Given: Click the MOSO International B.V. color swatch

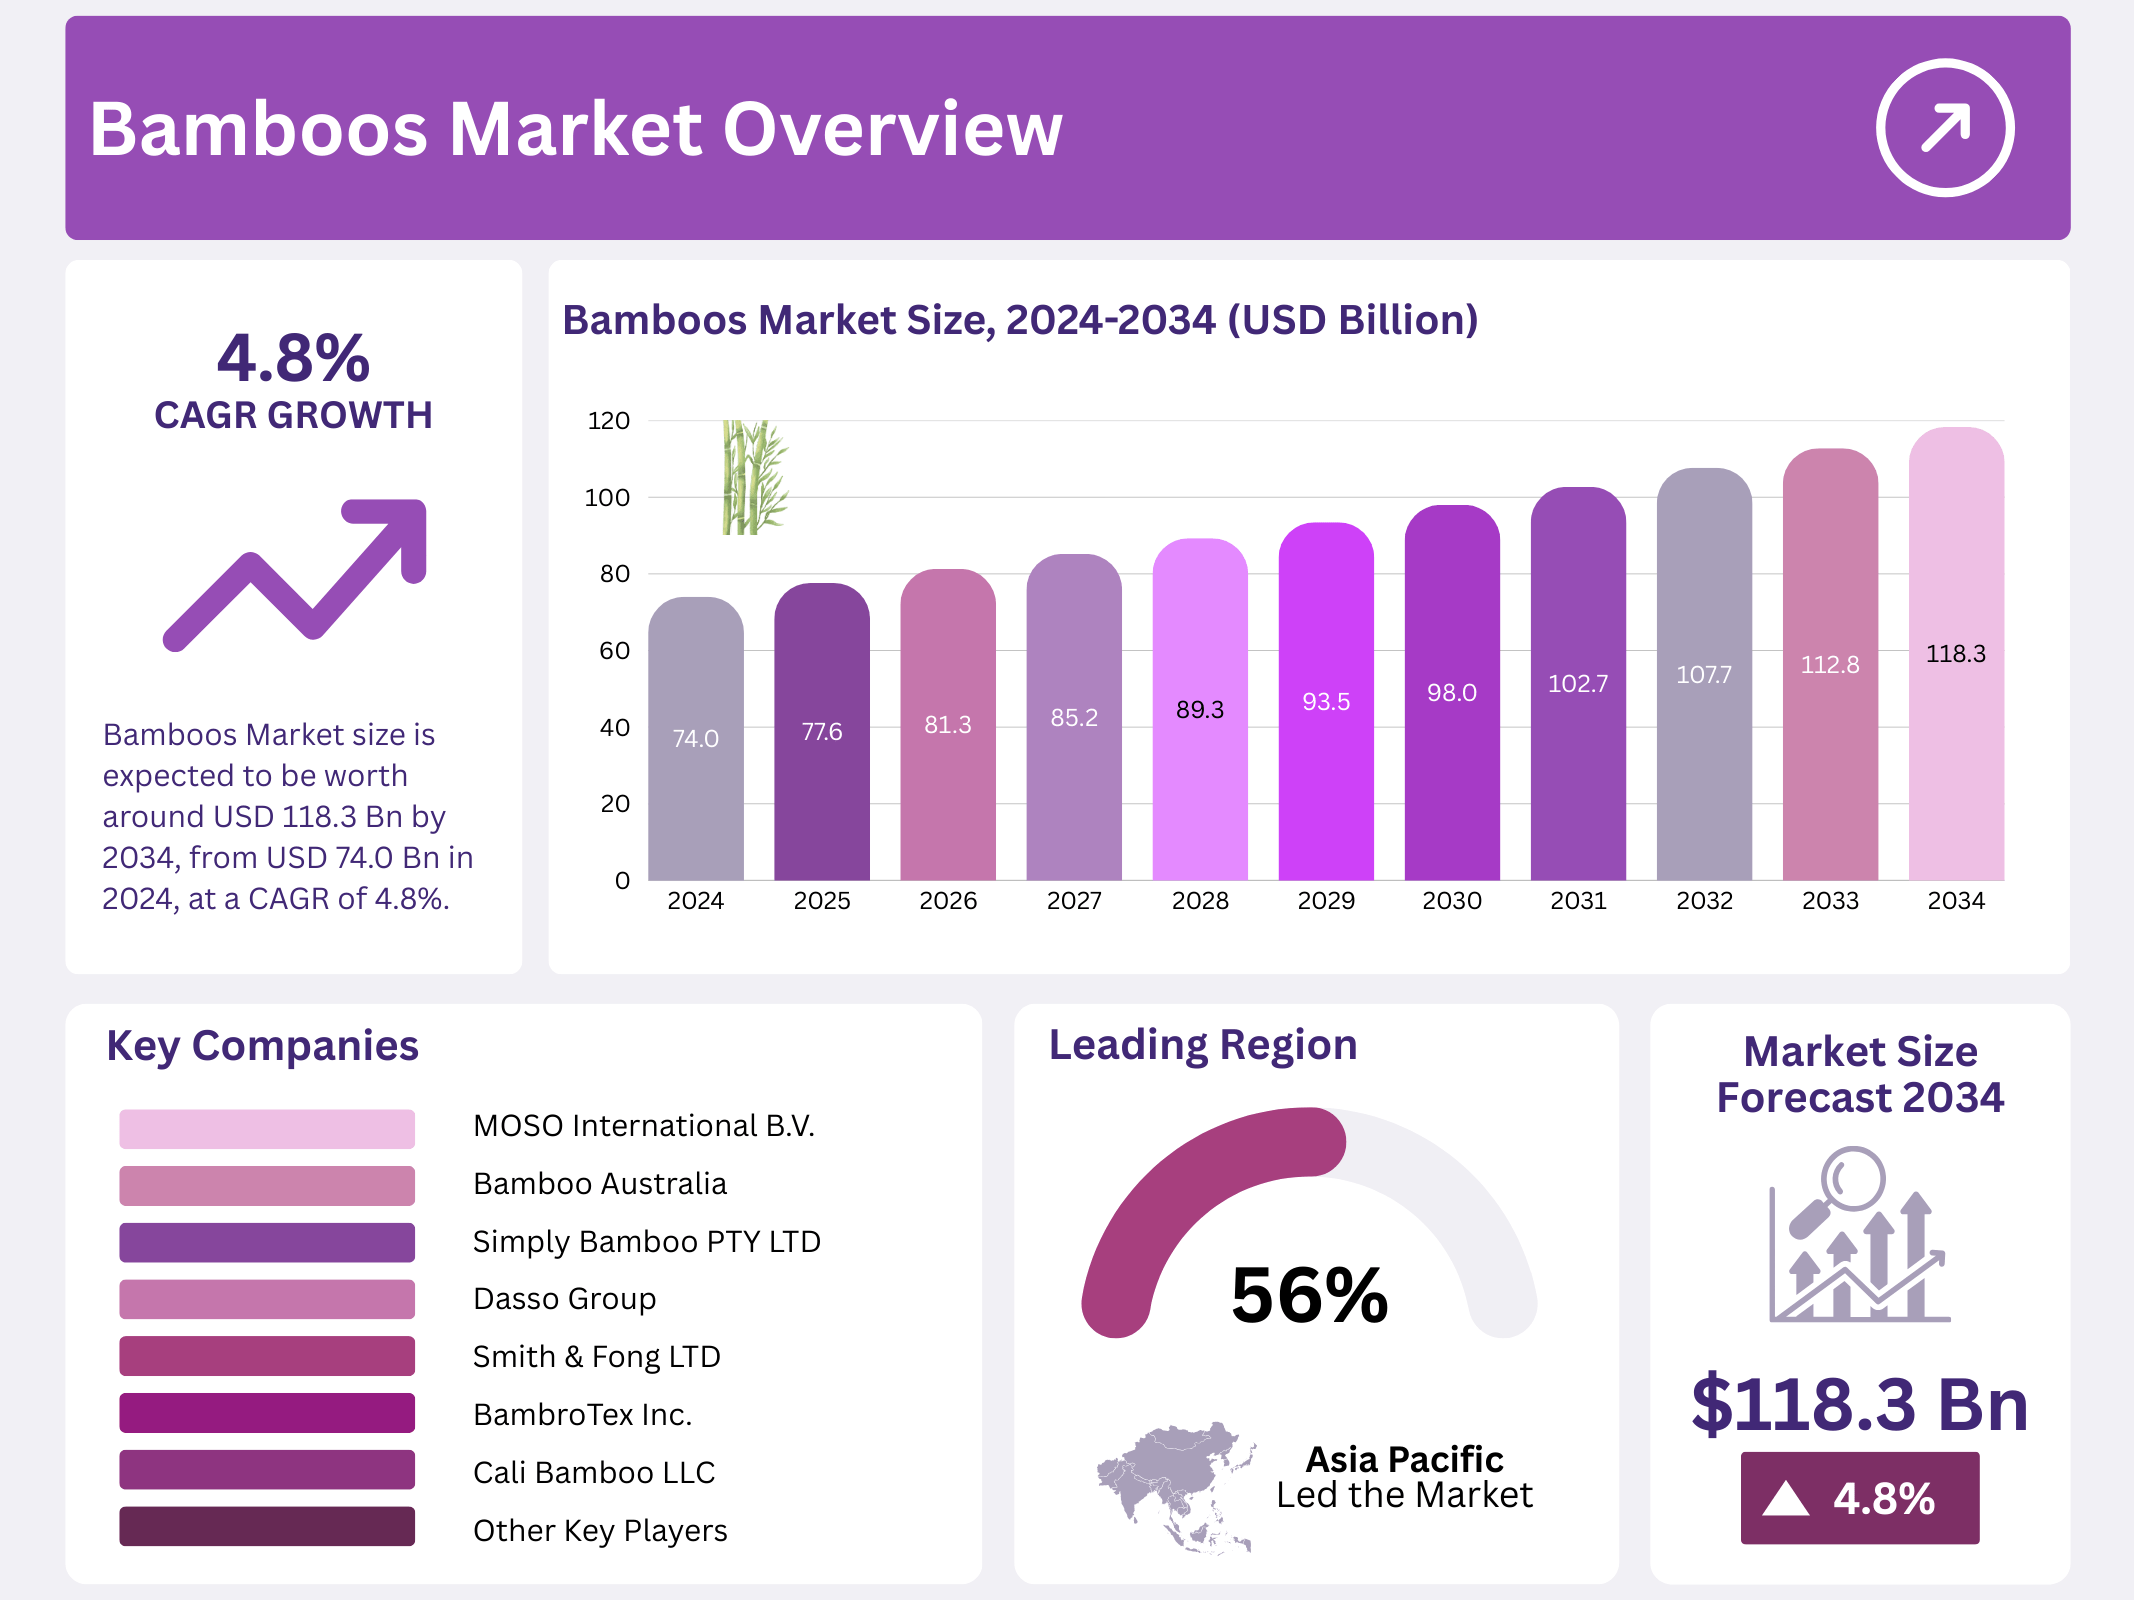Looking at the screenshot, I should (x=267, y=1128).
